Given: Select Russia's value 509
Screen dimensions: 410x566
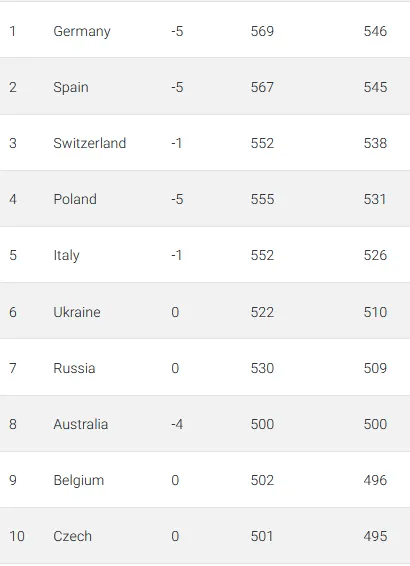Looking at the screenshot, I should [x=375, y=368].
